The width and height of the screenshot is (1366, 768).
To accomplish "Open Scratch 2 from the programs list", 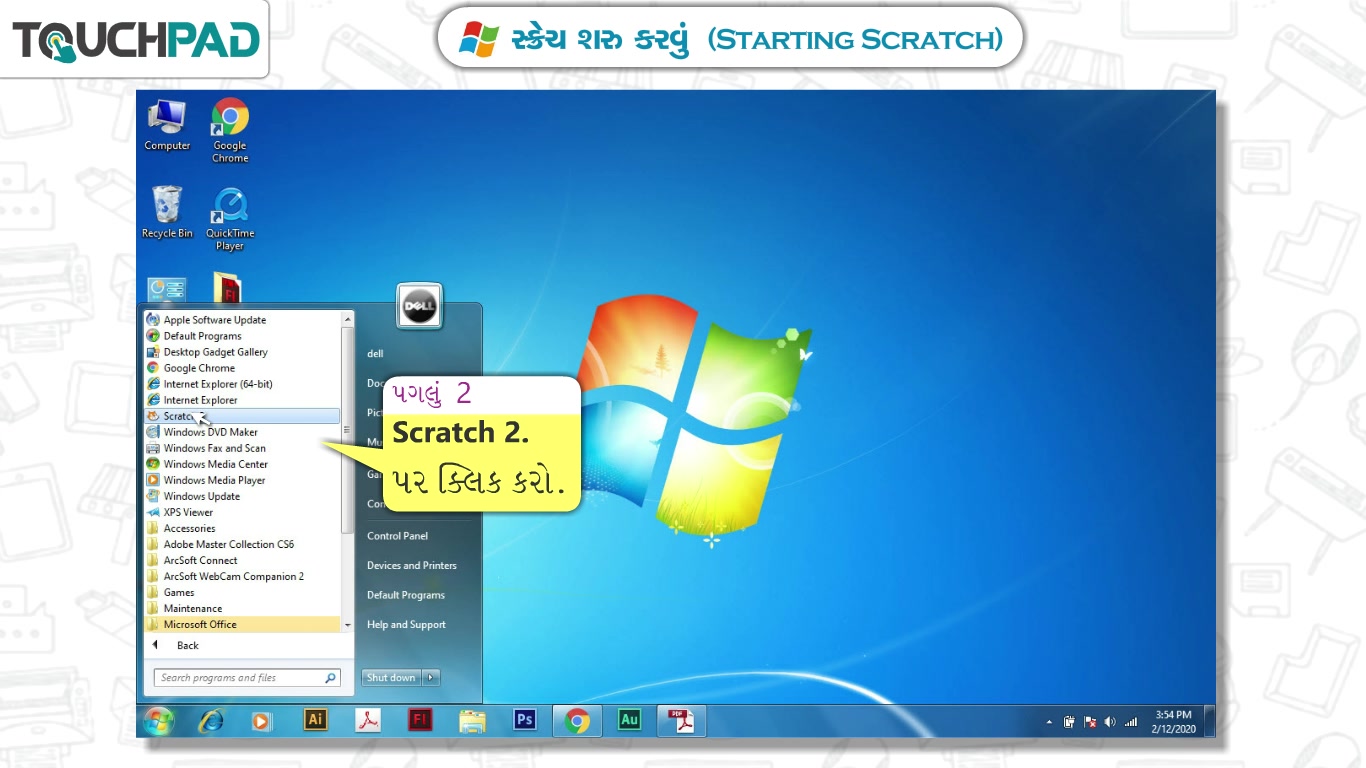I will [x=242, y=416].
